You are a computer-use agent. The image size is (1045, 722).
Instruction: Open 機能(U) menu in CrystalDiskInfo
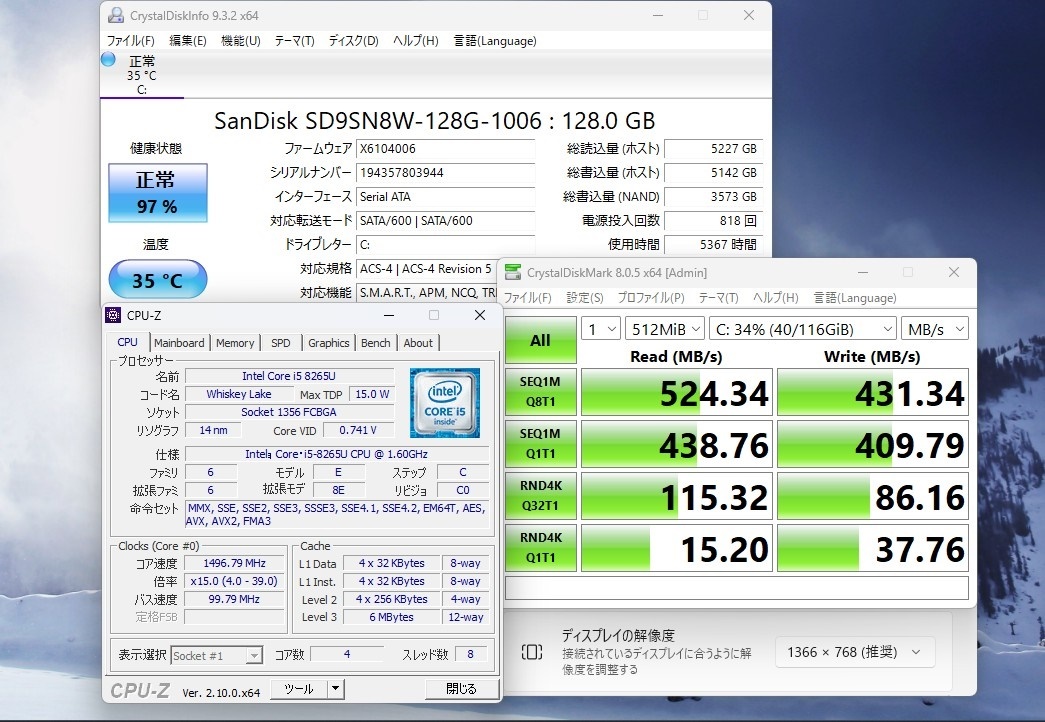coord(241,41)
